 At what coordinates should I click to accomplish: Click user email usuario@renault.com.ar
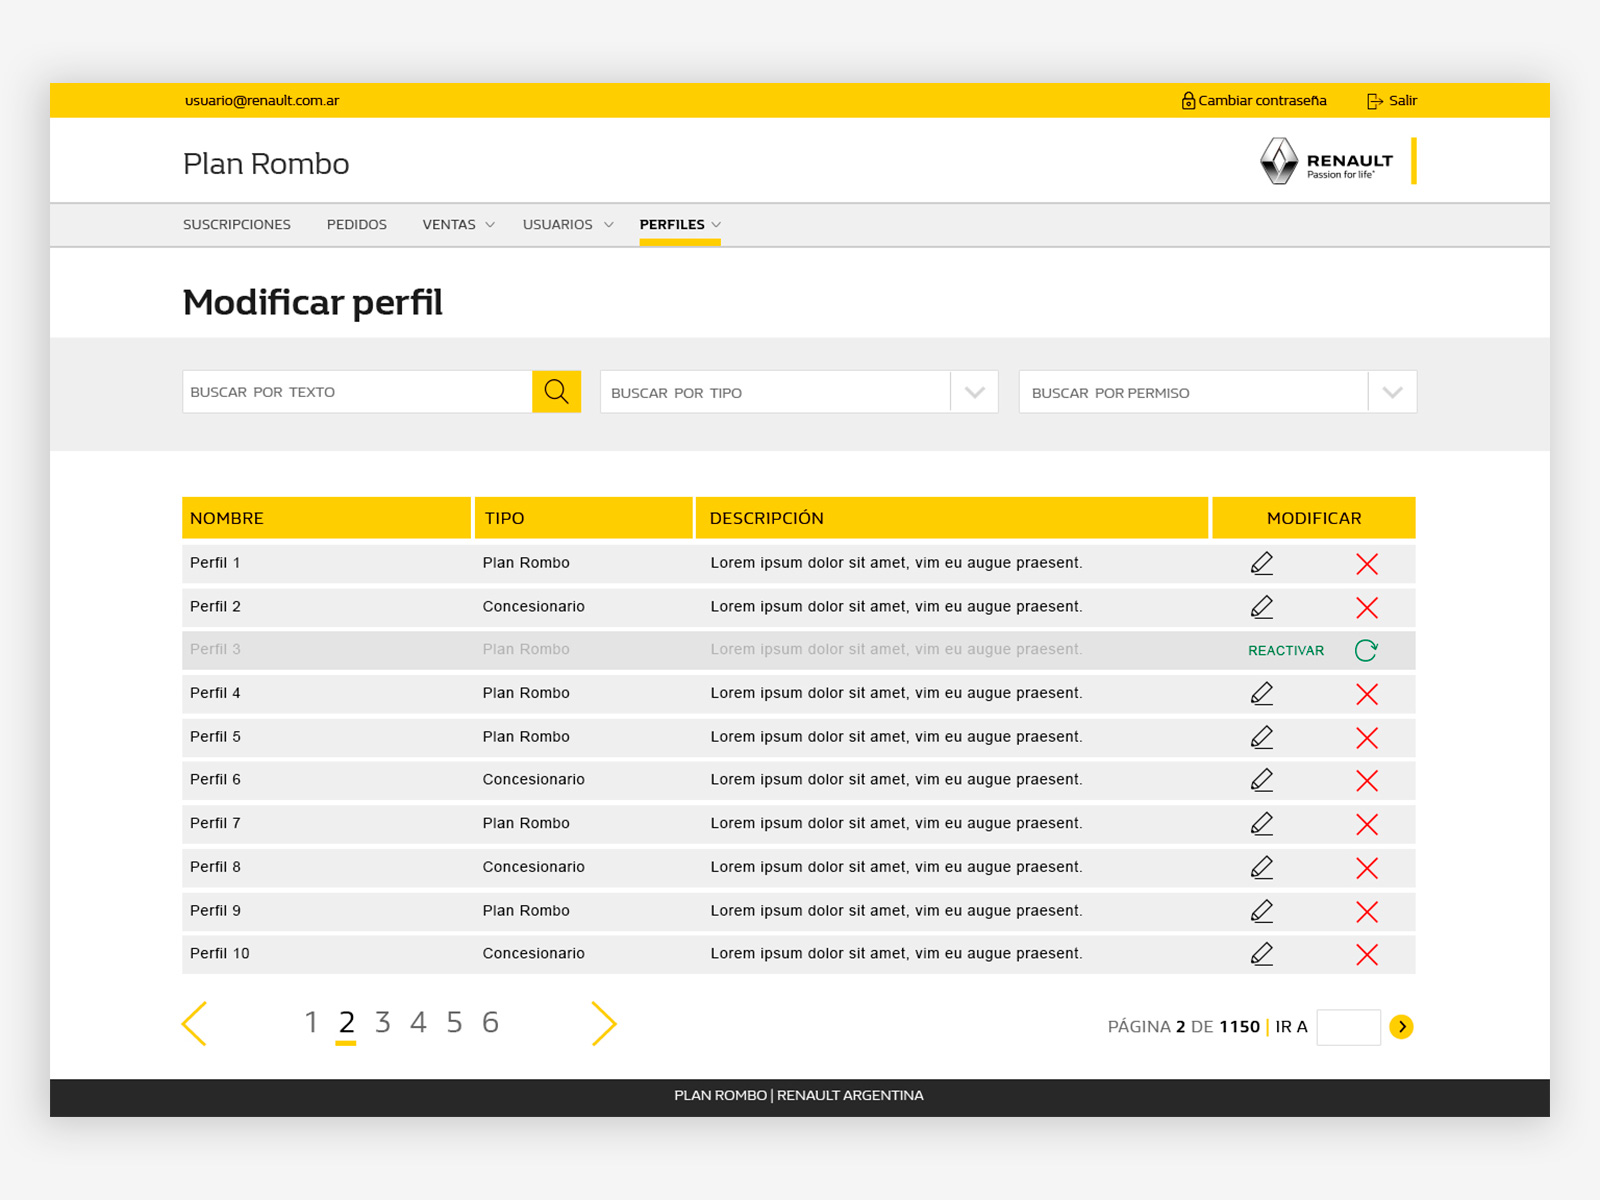262,101
